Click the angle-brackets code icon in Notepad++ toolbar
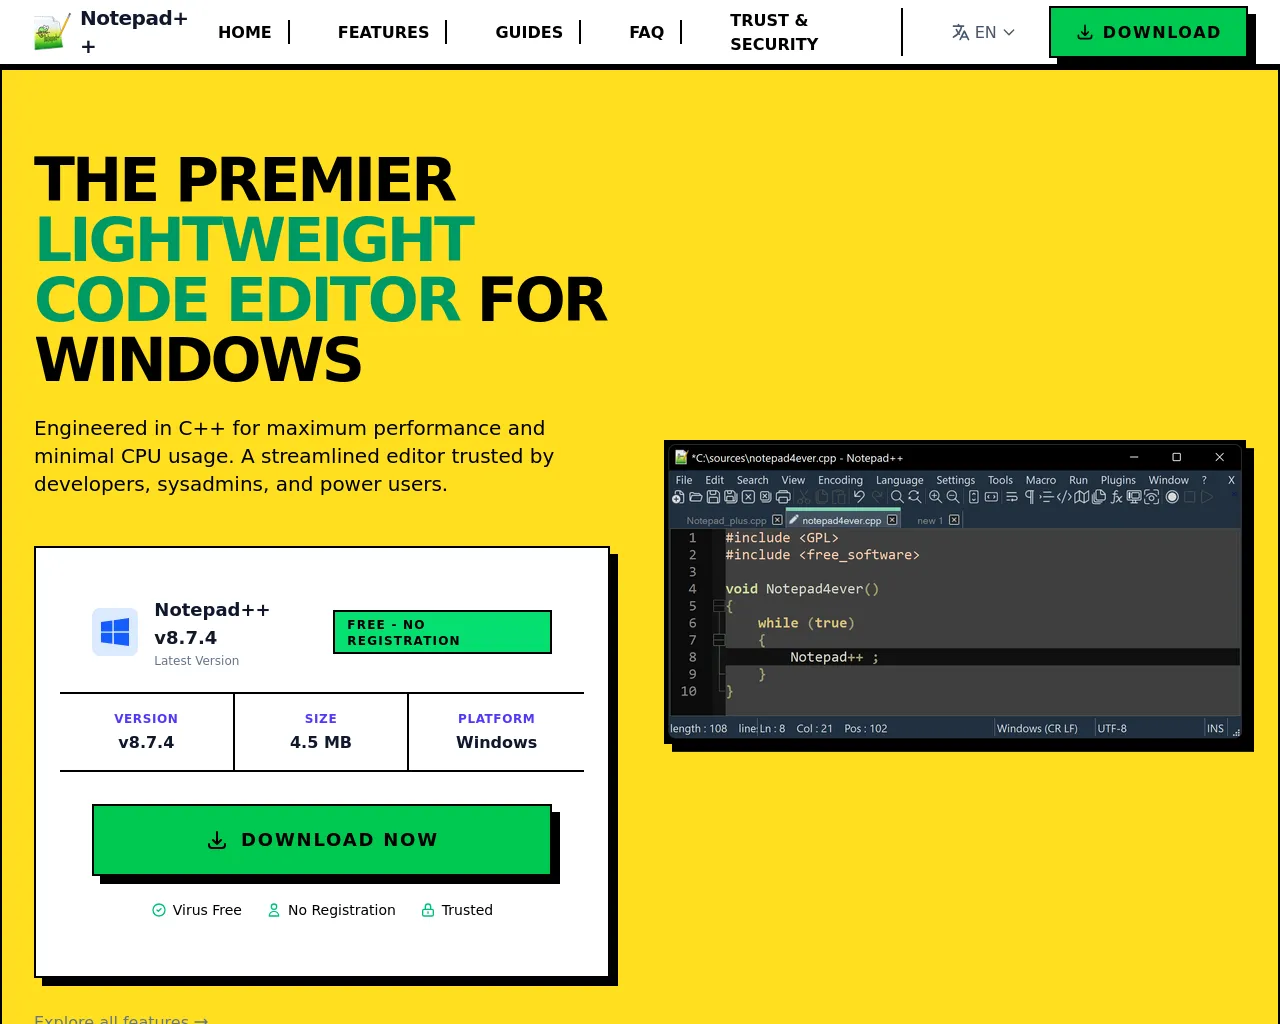Viewport: 1280px width, 1024px height. [1064, 497]
